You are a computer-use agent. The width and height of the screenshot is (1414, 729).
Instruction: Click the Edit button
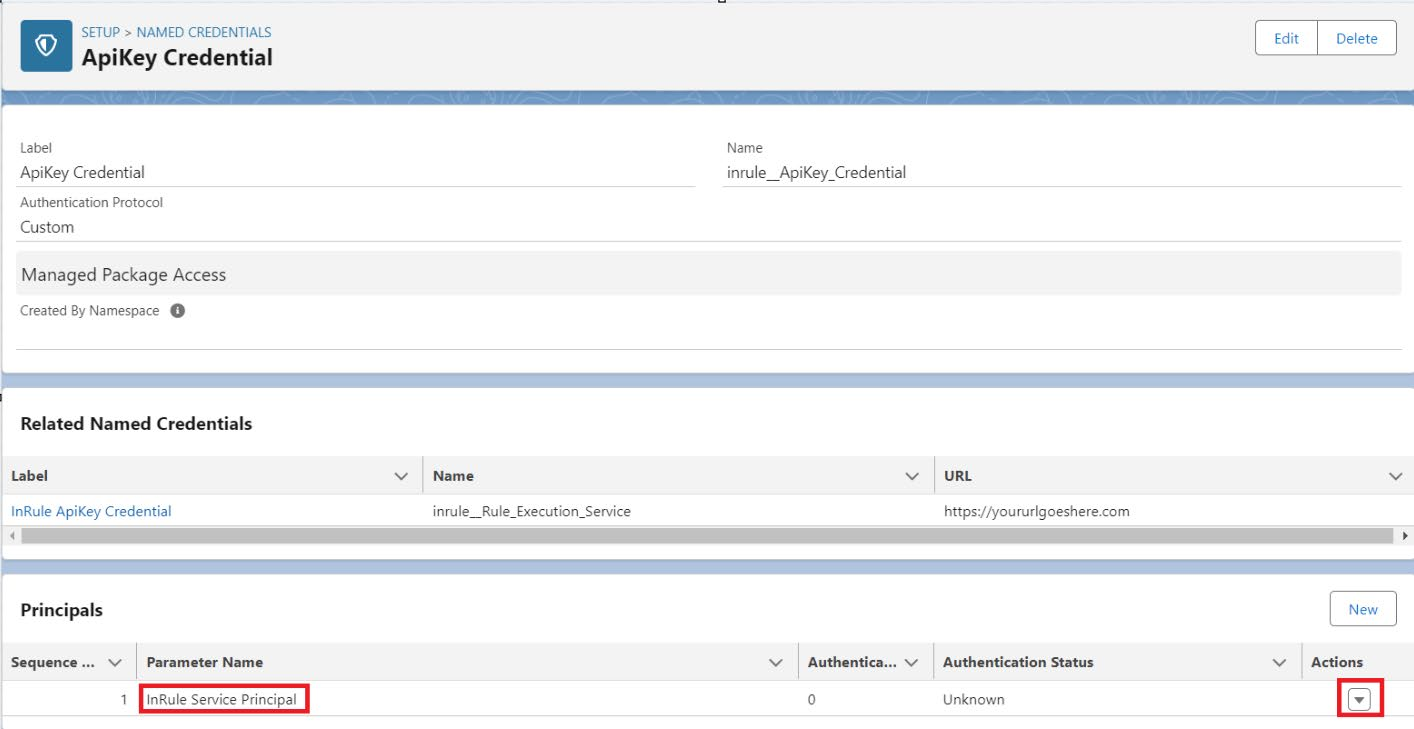[x=1286, y=38]
